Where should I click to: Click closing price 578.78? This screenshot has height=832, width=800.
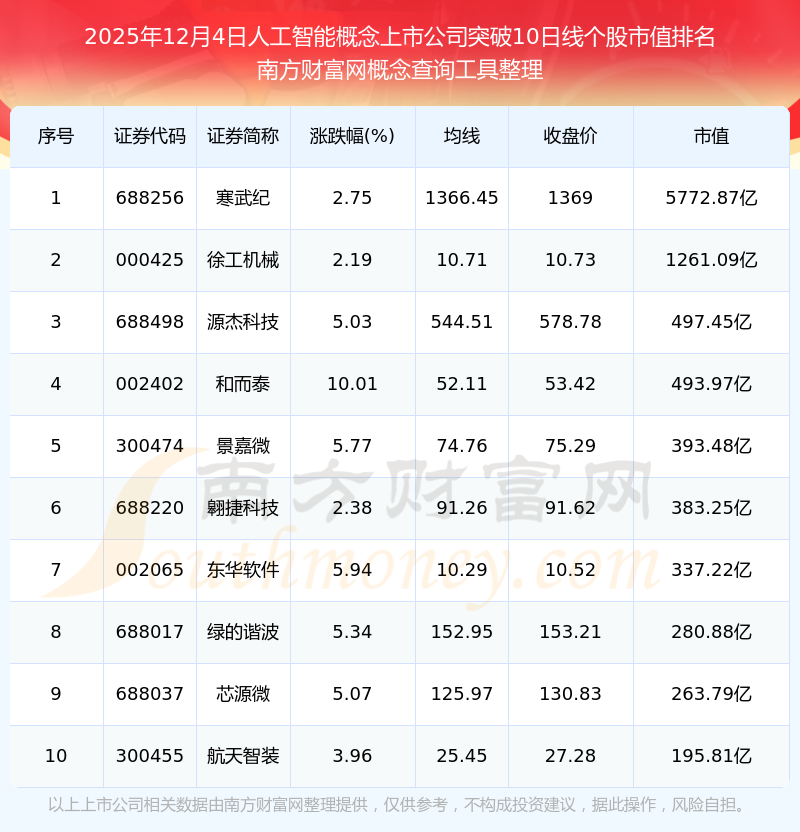point(570,322)
